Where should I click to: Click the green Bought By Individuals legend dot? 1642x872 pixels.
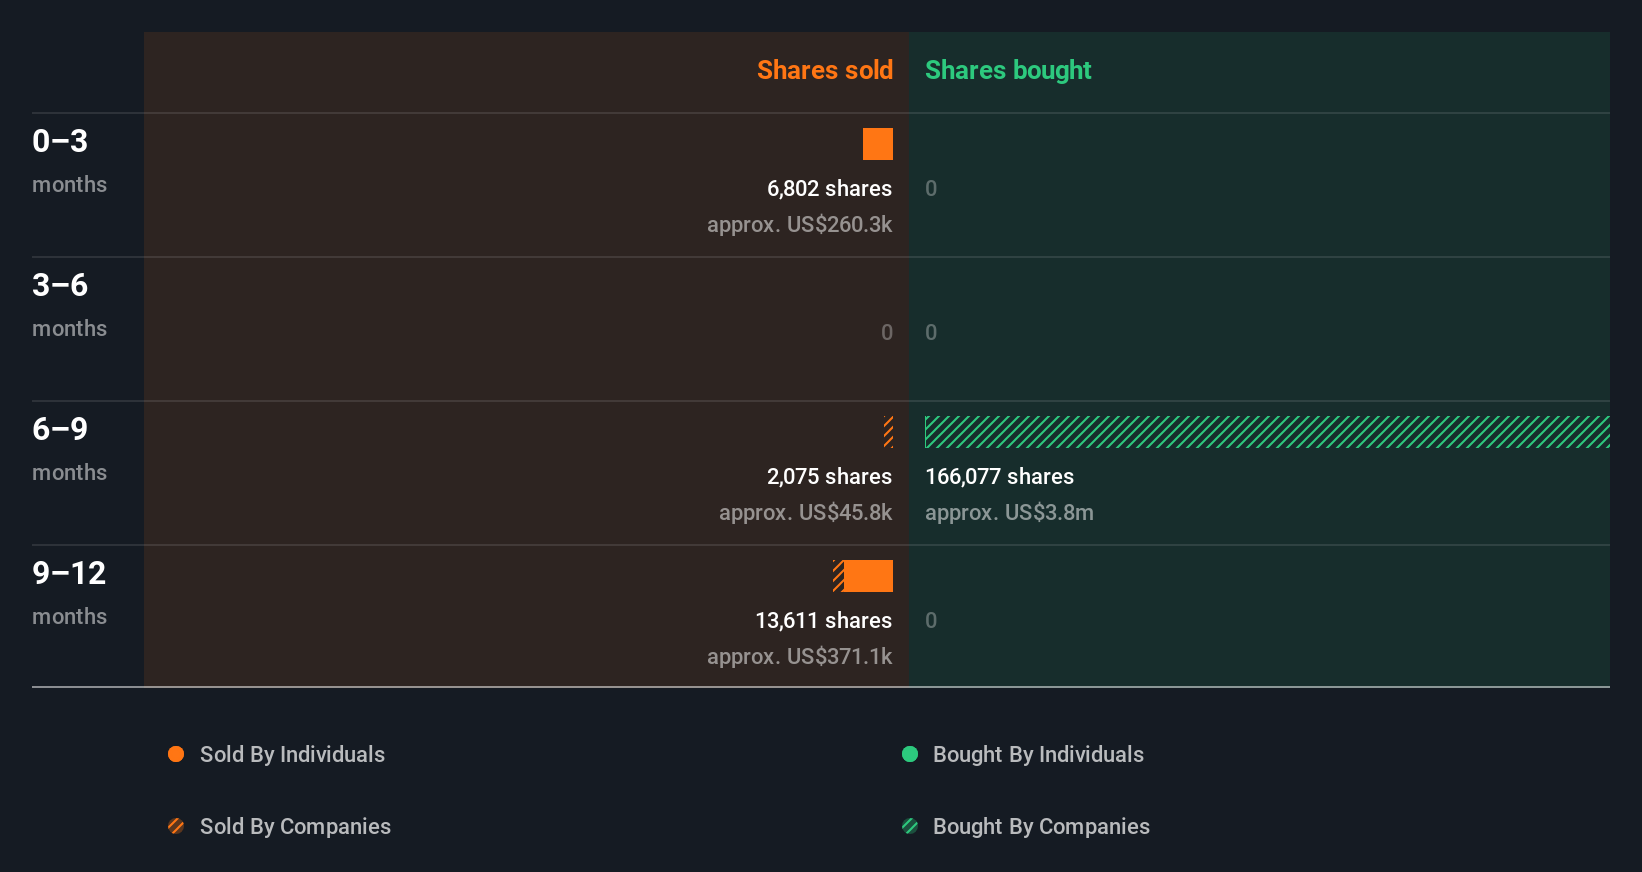pyautogui.click(x=910, y=754)
